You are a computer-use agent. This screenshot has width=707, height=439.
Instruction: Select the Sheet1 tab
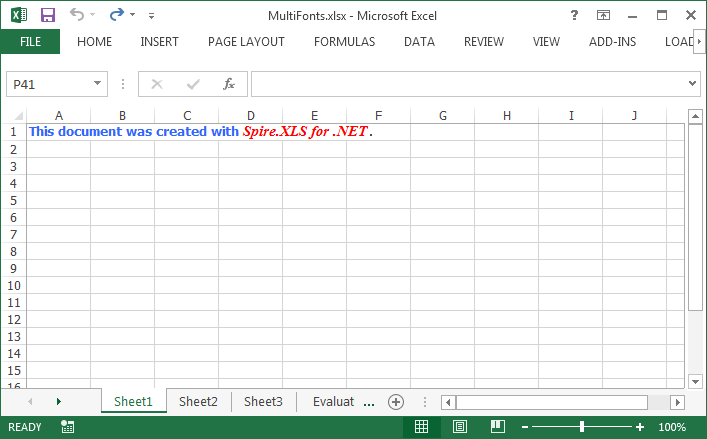point(133,401)
